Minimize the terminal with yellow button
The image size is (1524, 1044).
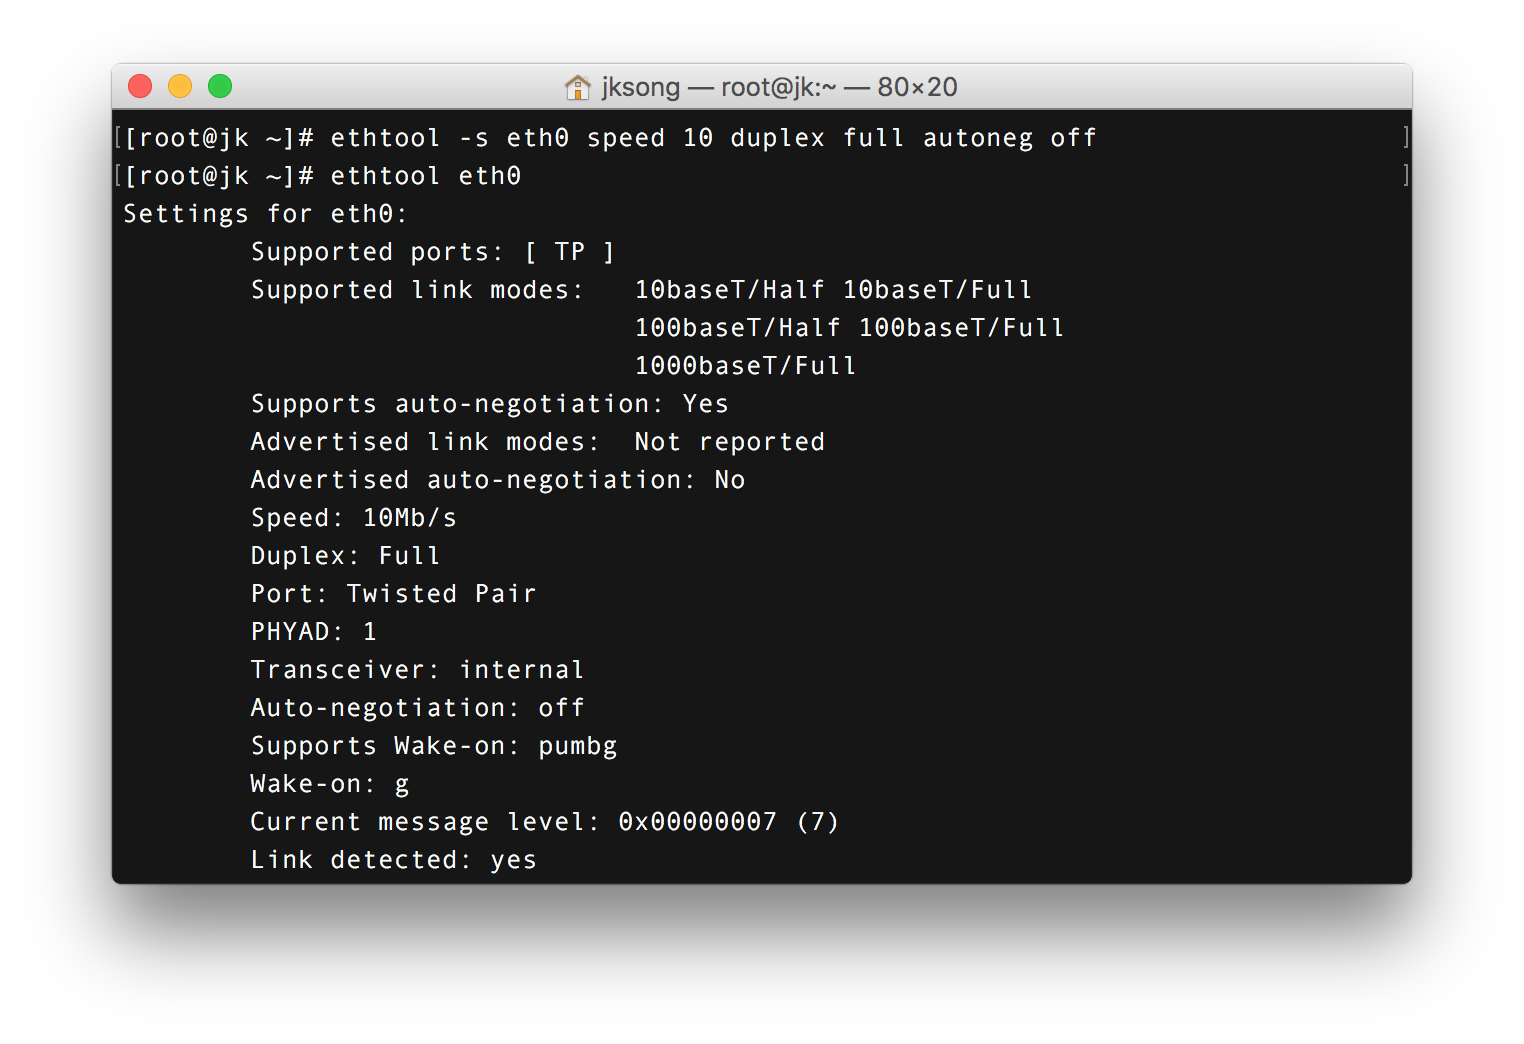(x=180, y=87)
